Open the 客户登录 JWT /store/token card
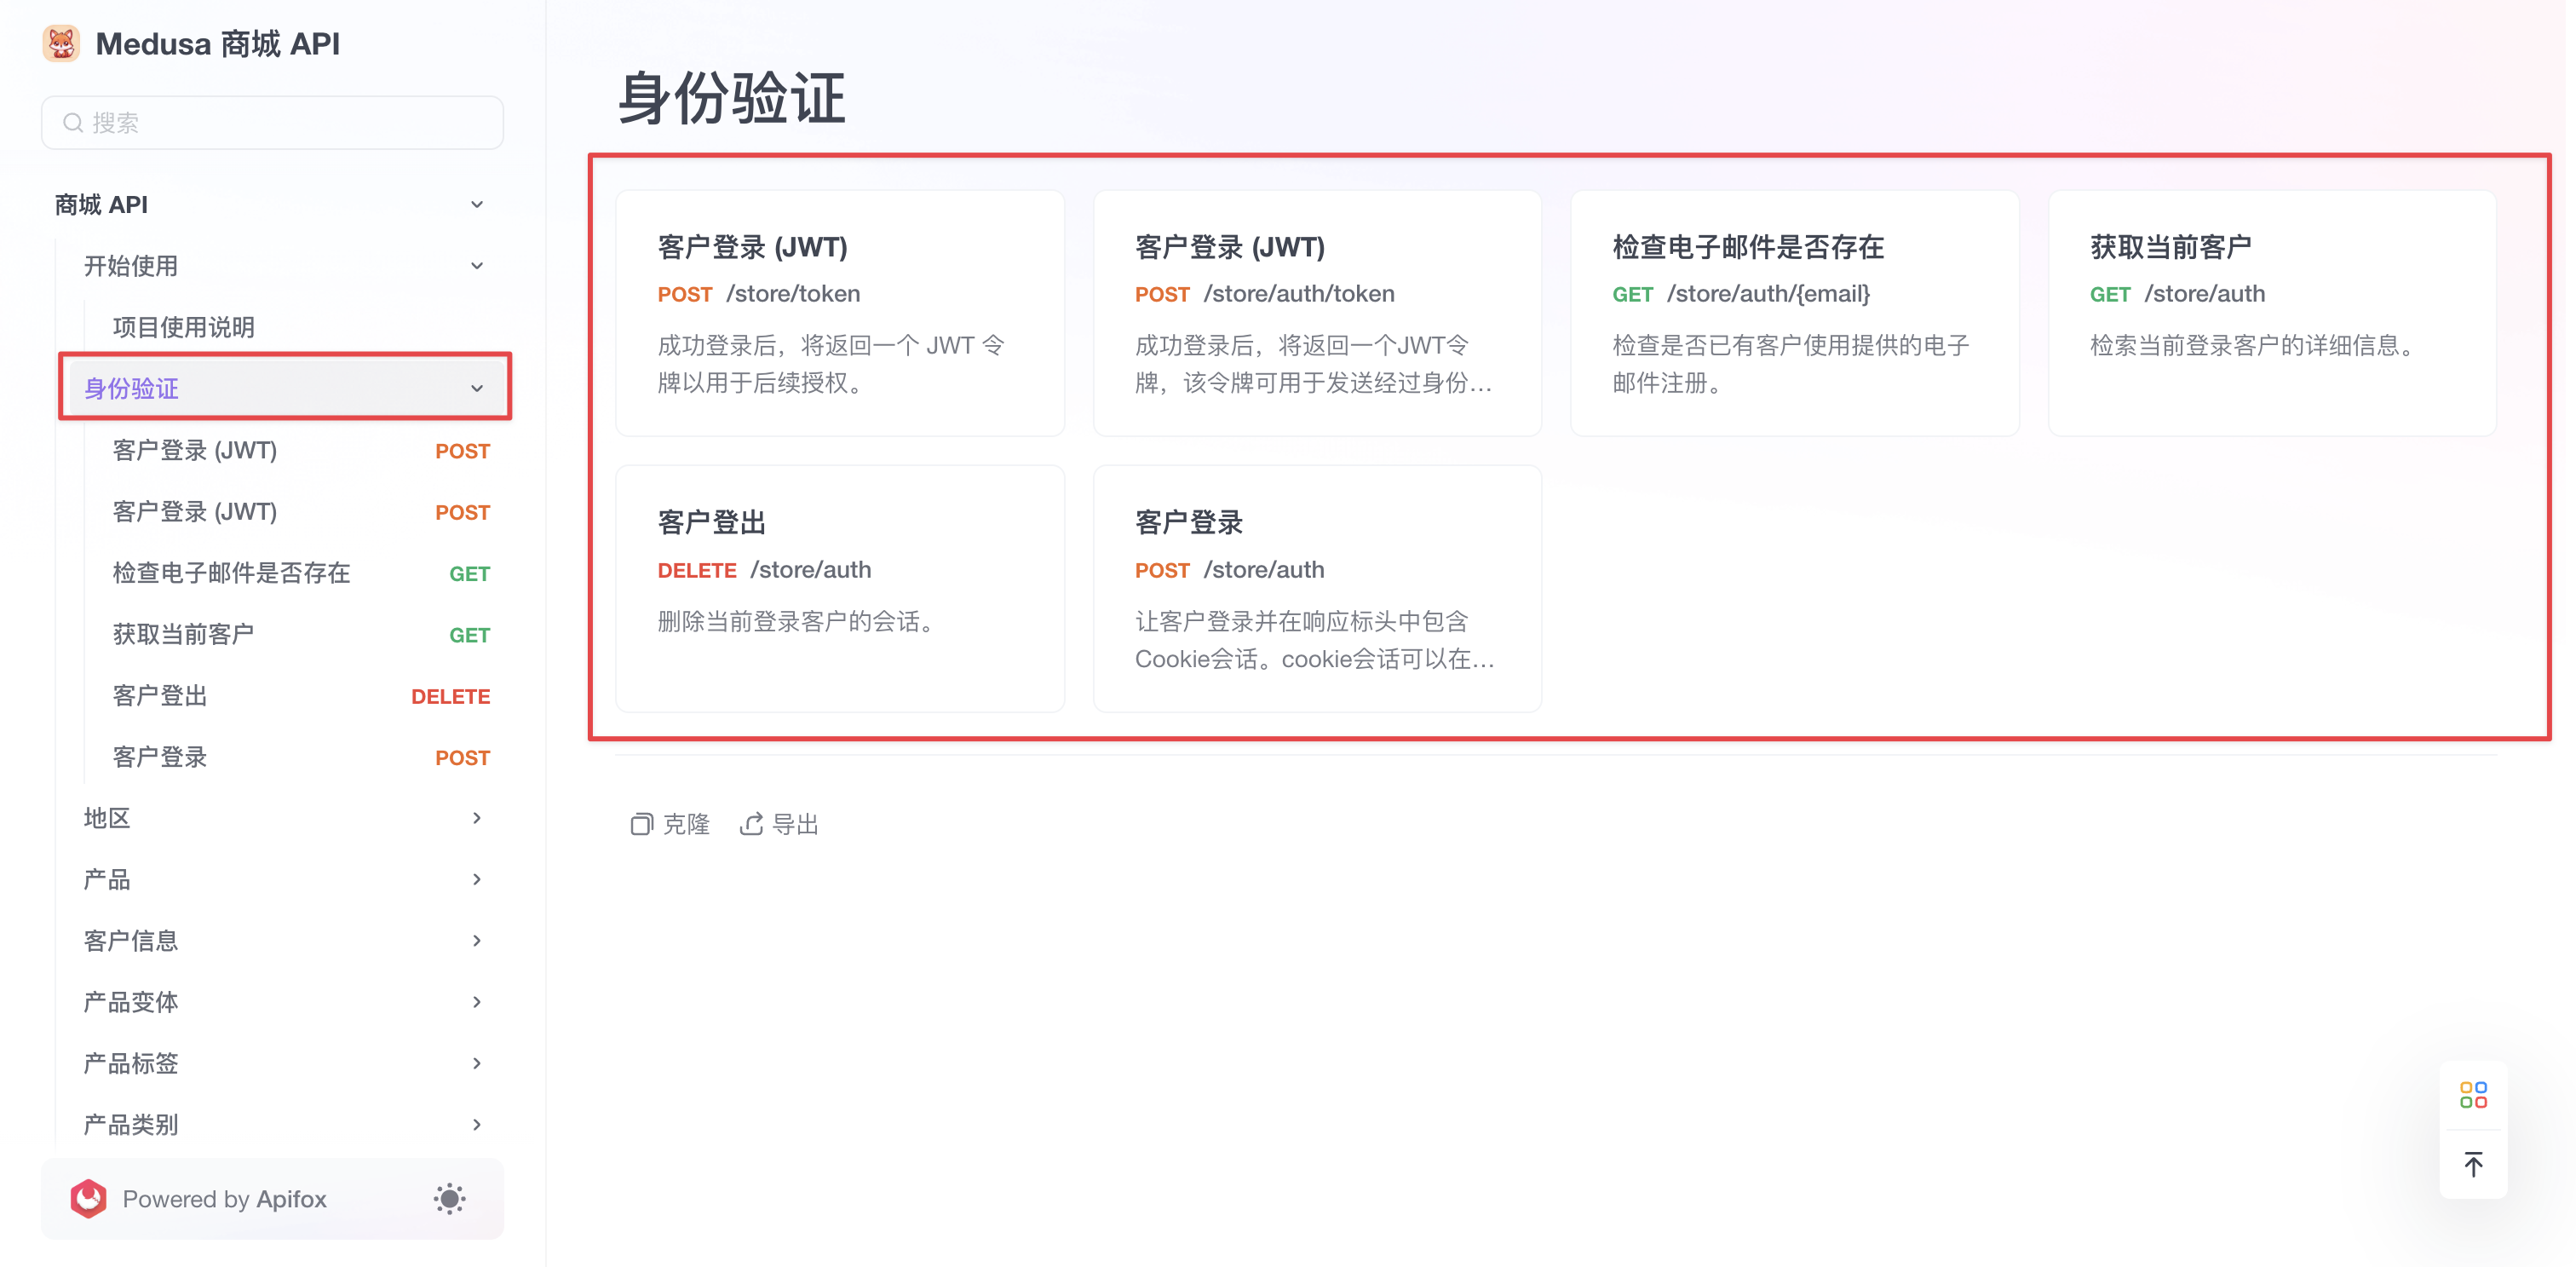This screenshot has height=1267, width=2576. point(840,313)
